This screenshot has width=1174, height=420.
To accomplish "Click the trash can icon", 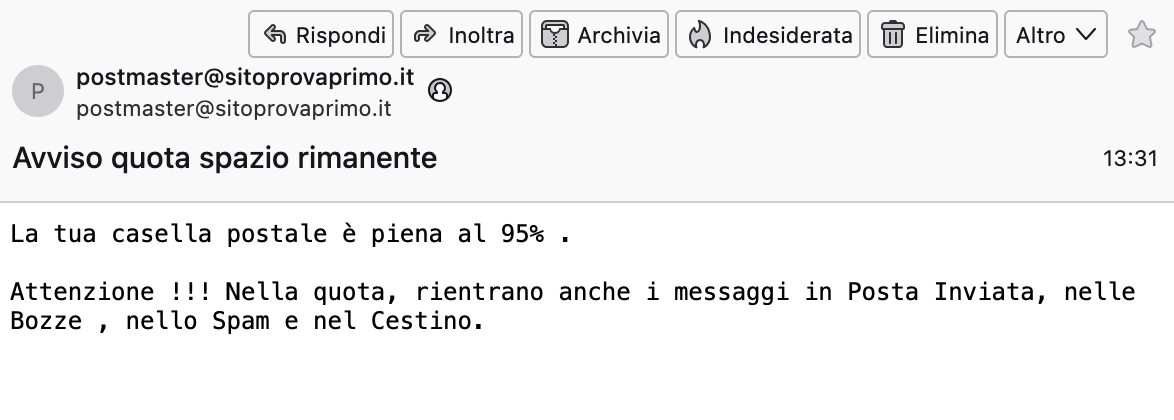I will (892, 36).
